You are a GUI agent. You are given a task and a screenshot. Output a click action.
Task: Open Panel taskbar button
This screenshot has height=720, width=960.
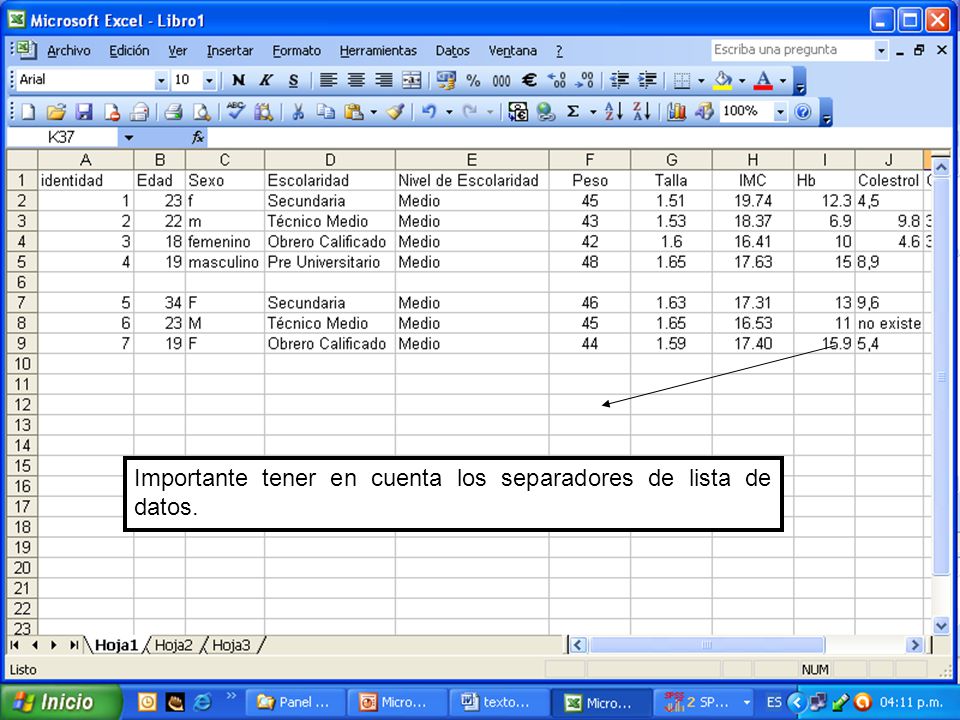294,702
